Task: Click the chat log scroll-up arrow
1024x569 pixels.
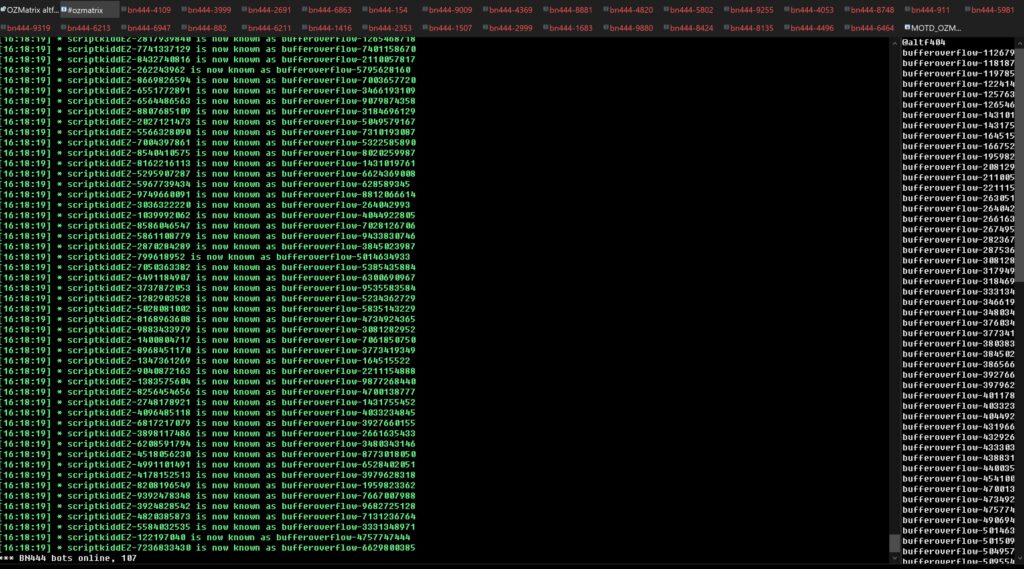Action: [x=895, y=42]
